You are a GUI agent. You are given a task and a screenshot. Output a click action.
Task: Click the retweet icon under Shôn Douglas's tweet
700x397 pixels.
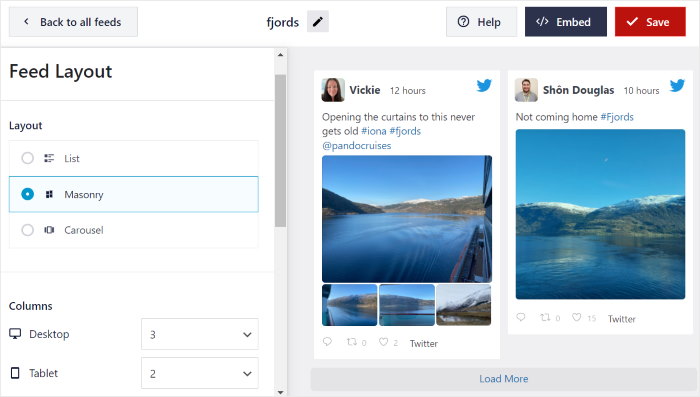pyautogui.click(x=545, y=318)
